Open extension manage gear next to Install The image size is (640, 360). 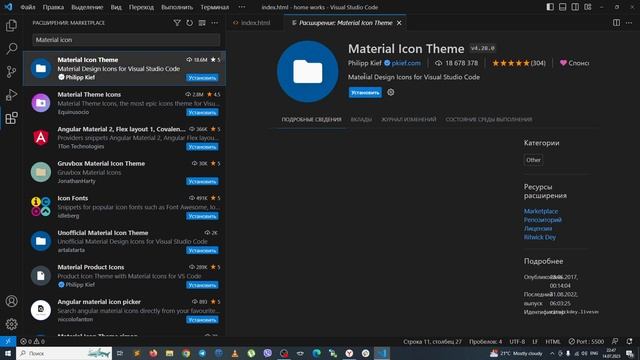[391, 93]
